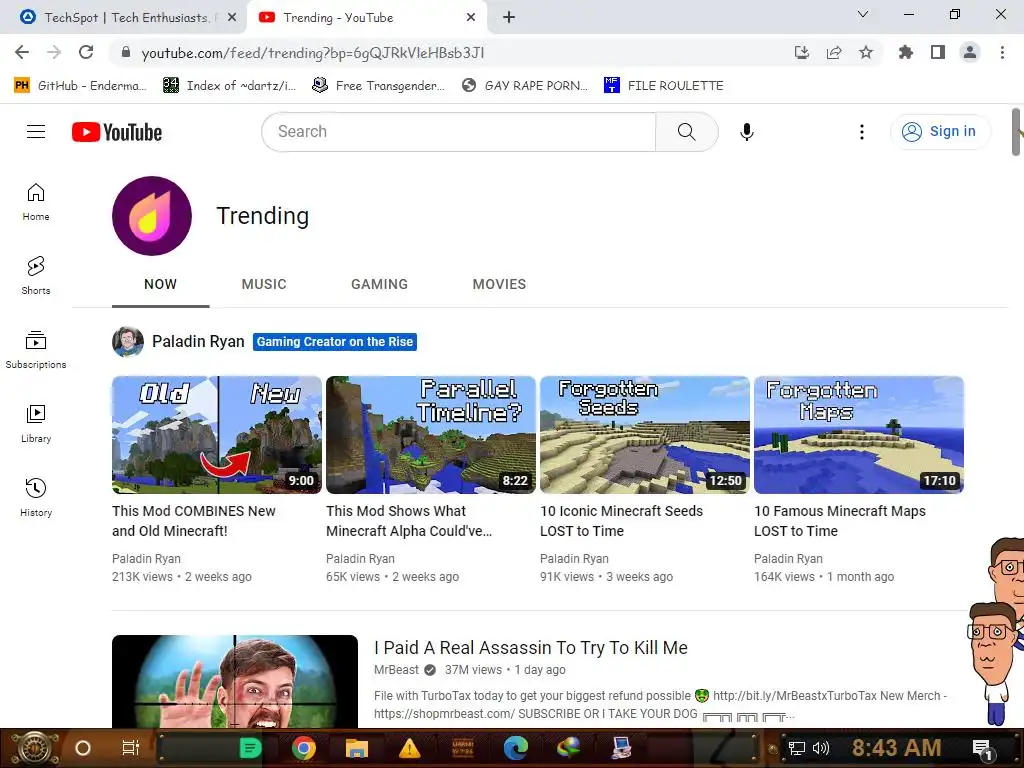Go to Home in the sidebar
Image resolution: width=1024 pixels, height=768 pixels.
point(36,202)
